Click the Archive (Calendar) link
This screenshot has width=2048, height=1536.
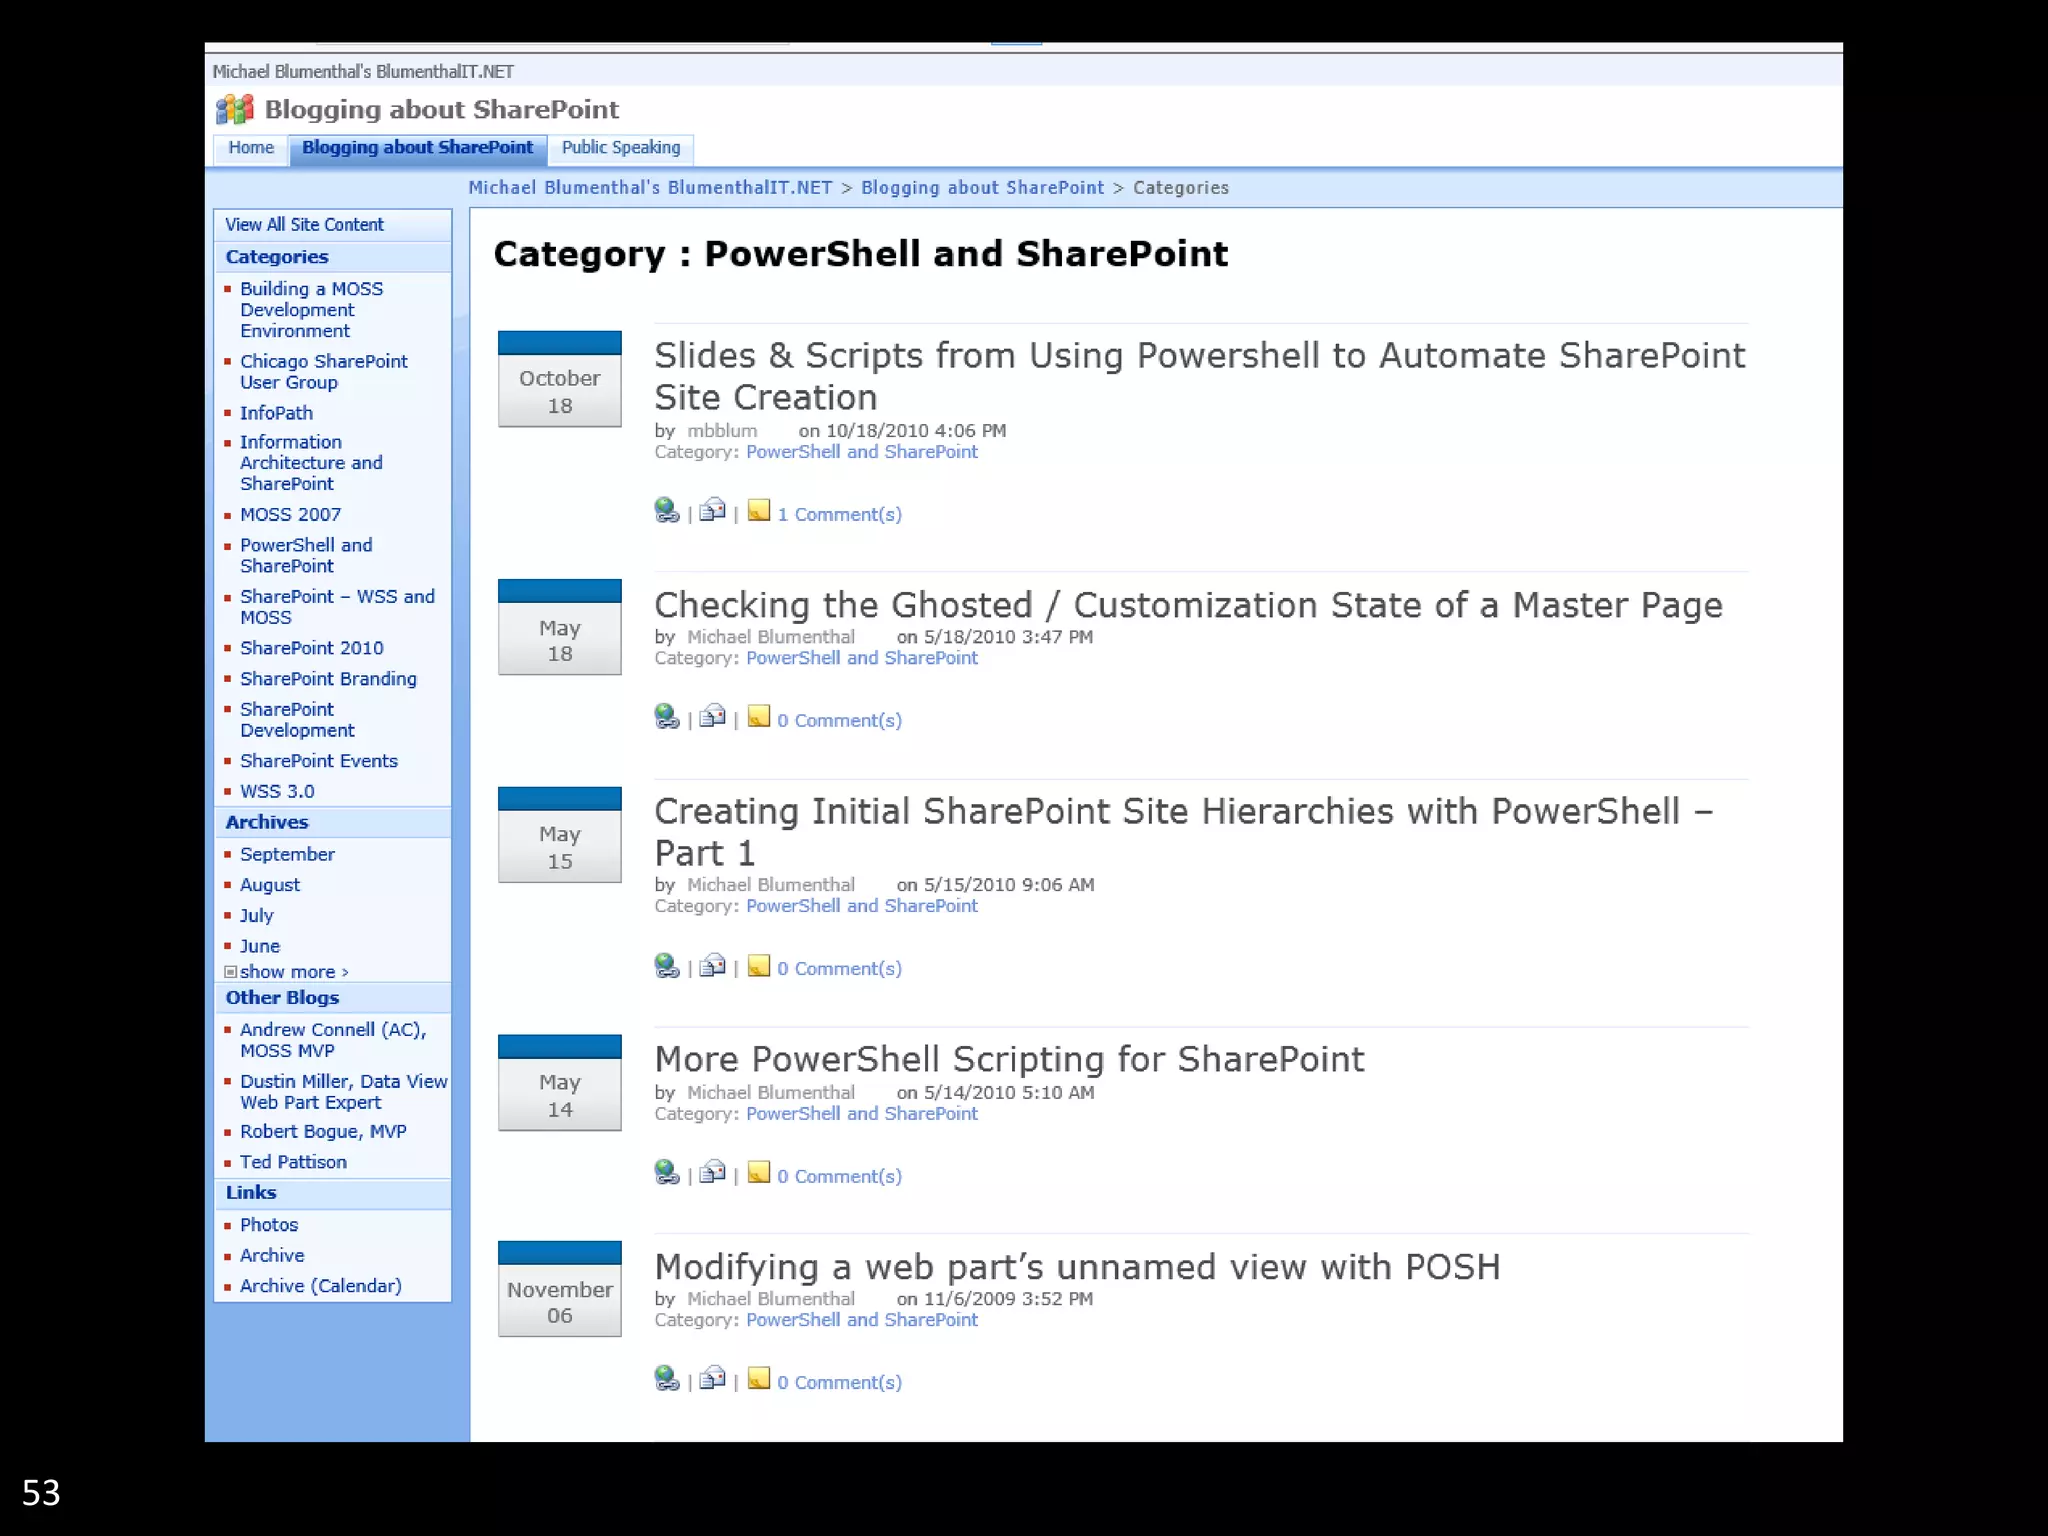[320, 1286]
